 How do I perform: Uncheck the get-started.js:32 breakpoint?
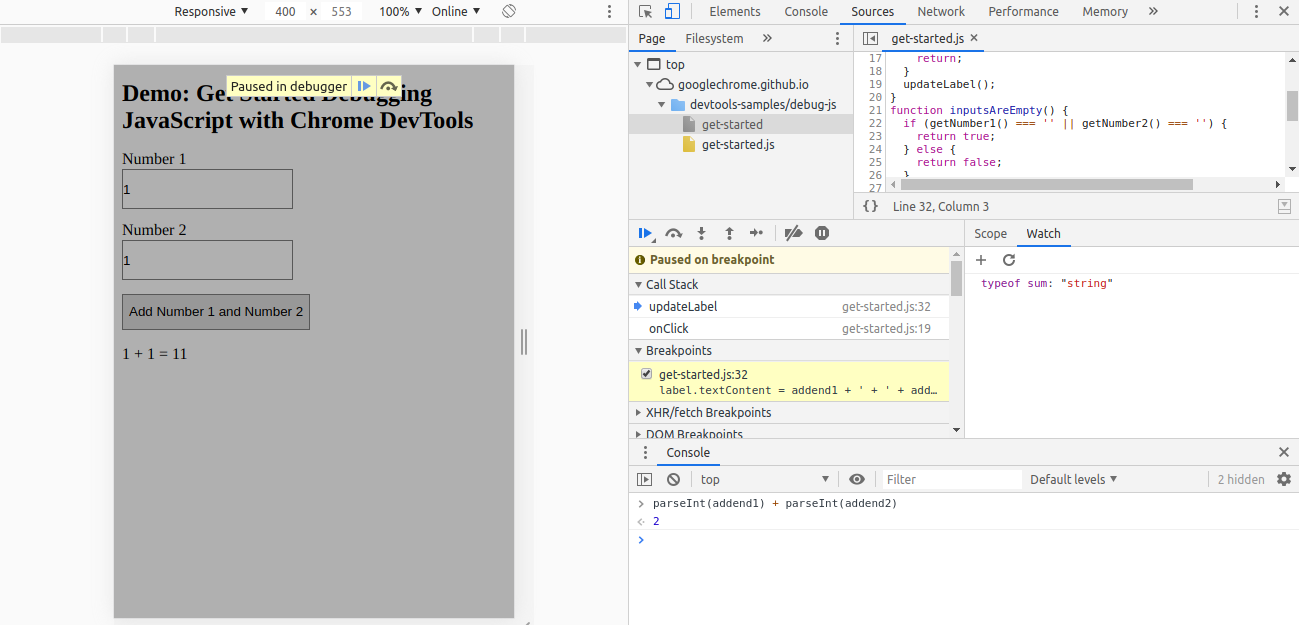click(646, 374)
